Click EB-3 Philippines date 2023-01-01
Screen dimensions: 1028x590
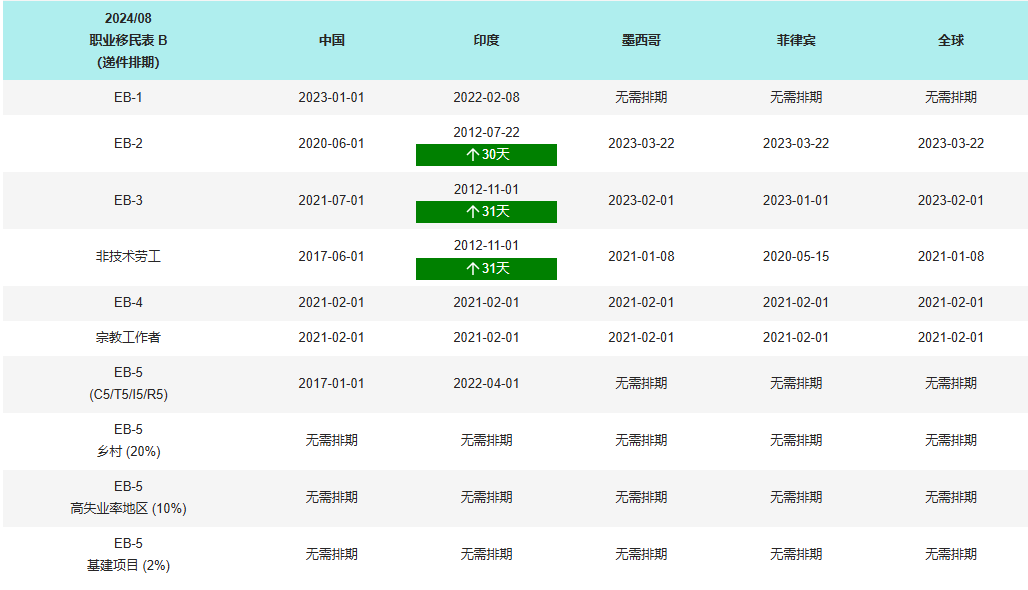click(795, 200)
